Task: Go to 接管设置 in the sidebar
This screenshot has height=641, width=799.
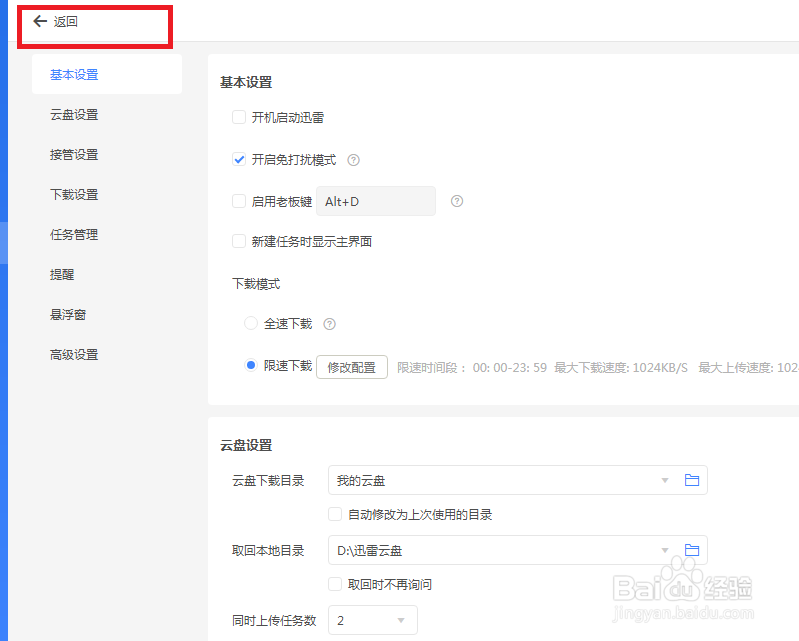Action: tap(74, 154)
